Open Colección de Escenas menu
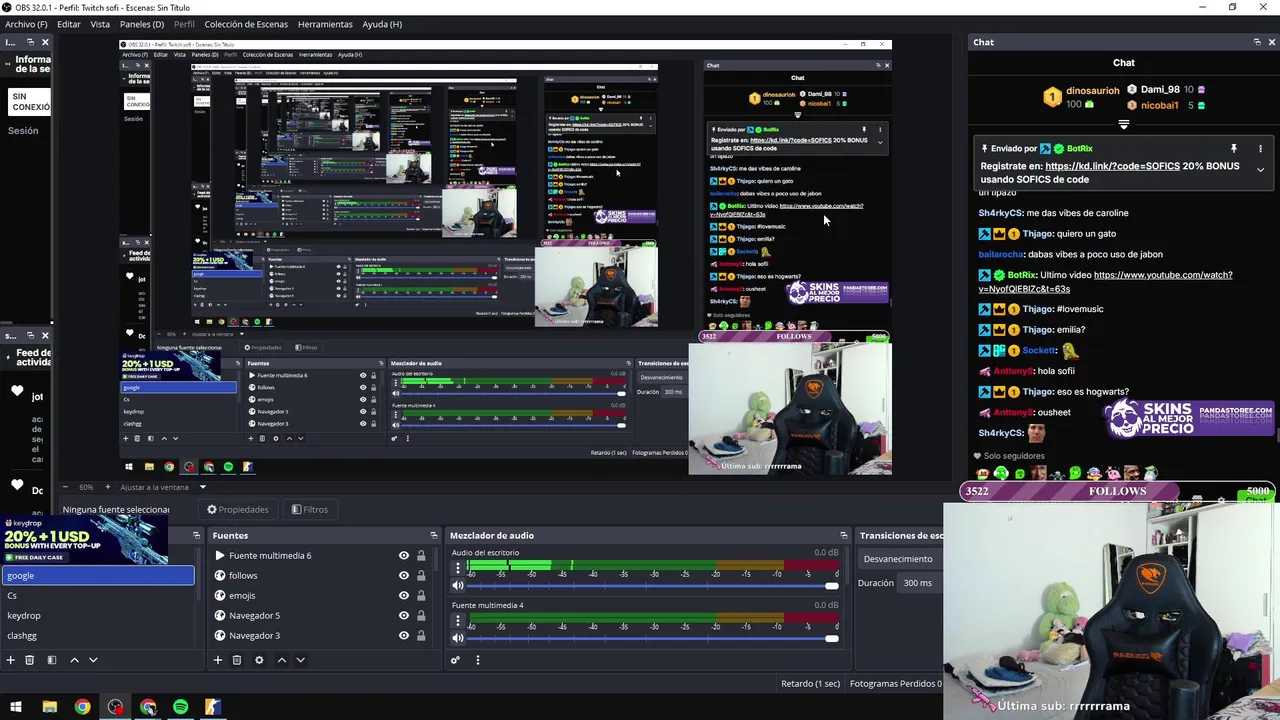The height and width of the screenshot is (720, 1280). coord(246,24)
